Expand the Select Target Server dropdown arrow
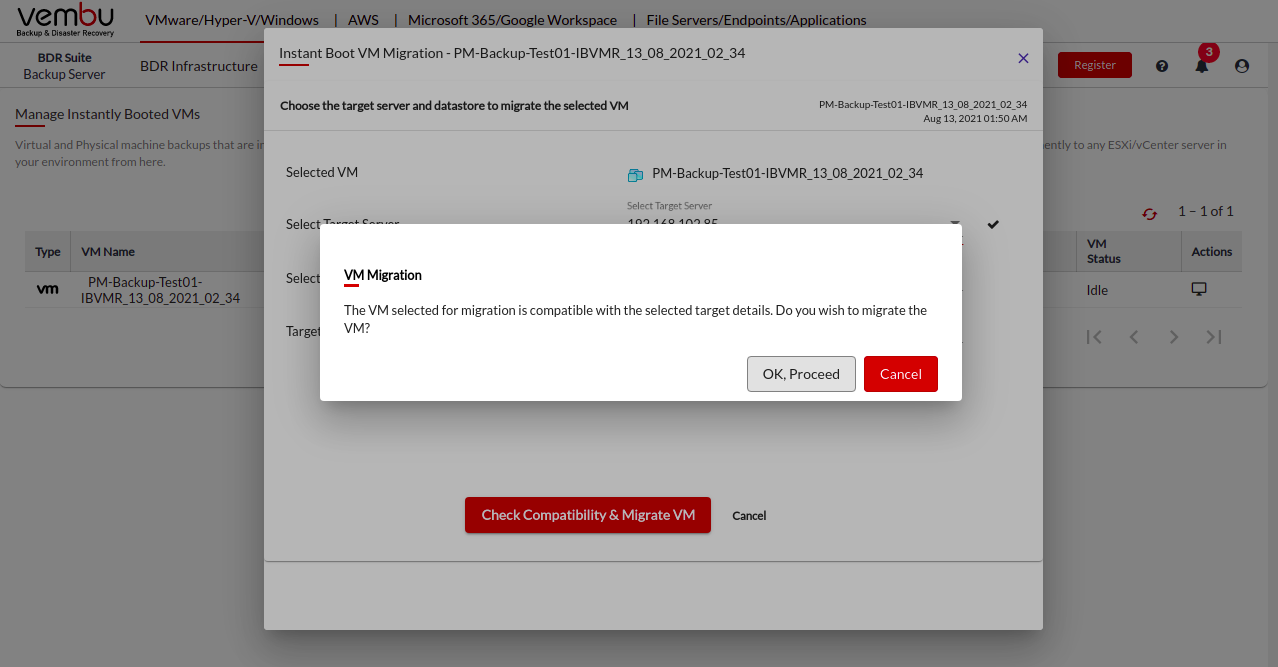This screenshot has height=667, width=1278. tap(954, 224)
